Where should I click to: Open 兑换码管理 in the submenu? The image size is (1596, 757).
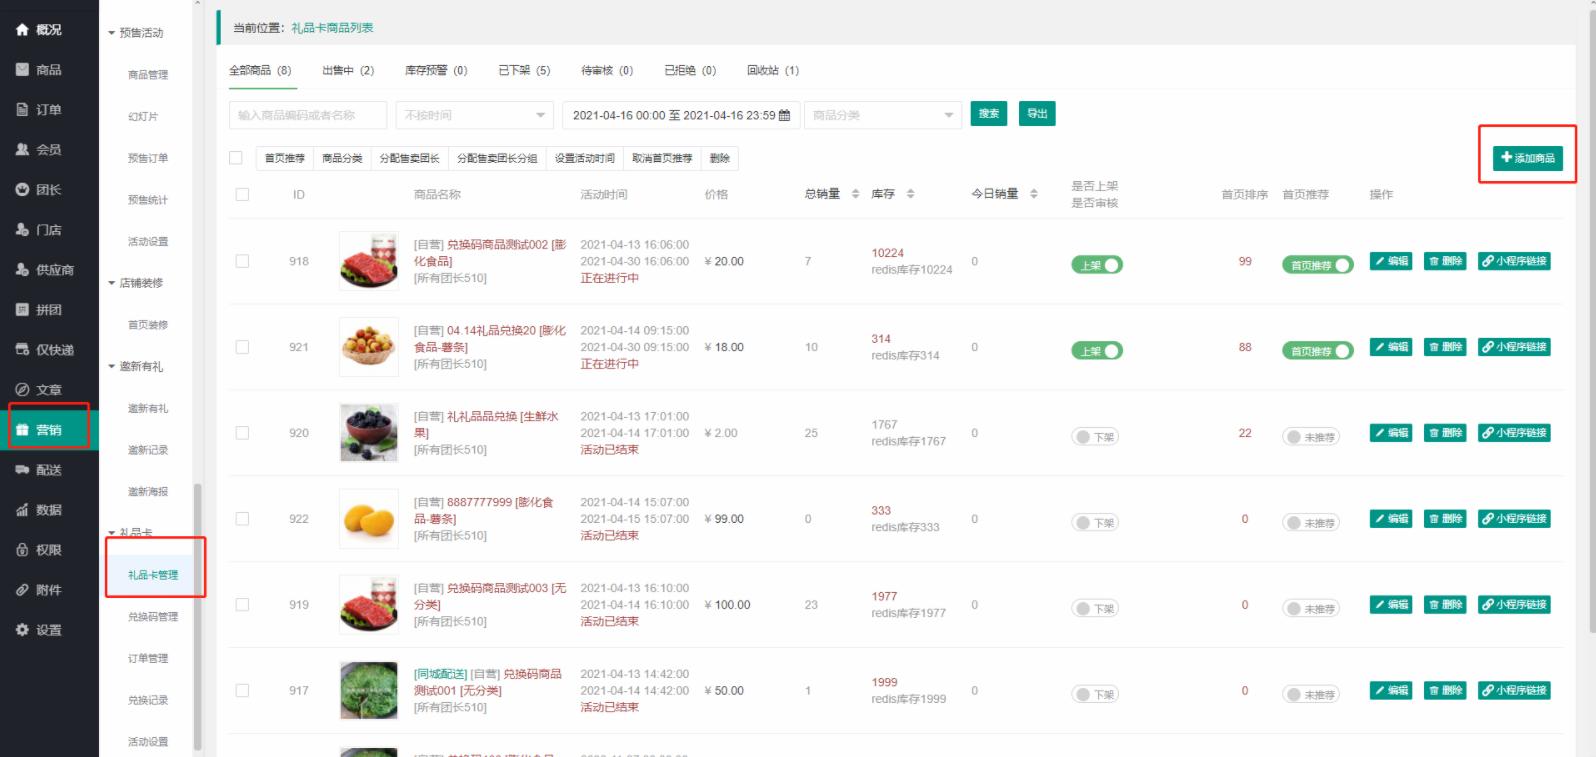coord(153,617)
